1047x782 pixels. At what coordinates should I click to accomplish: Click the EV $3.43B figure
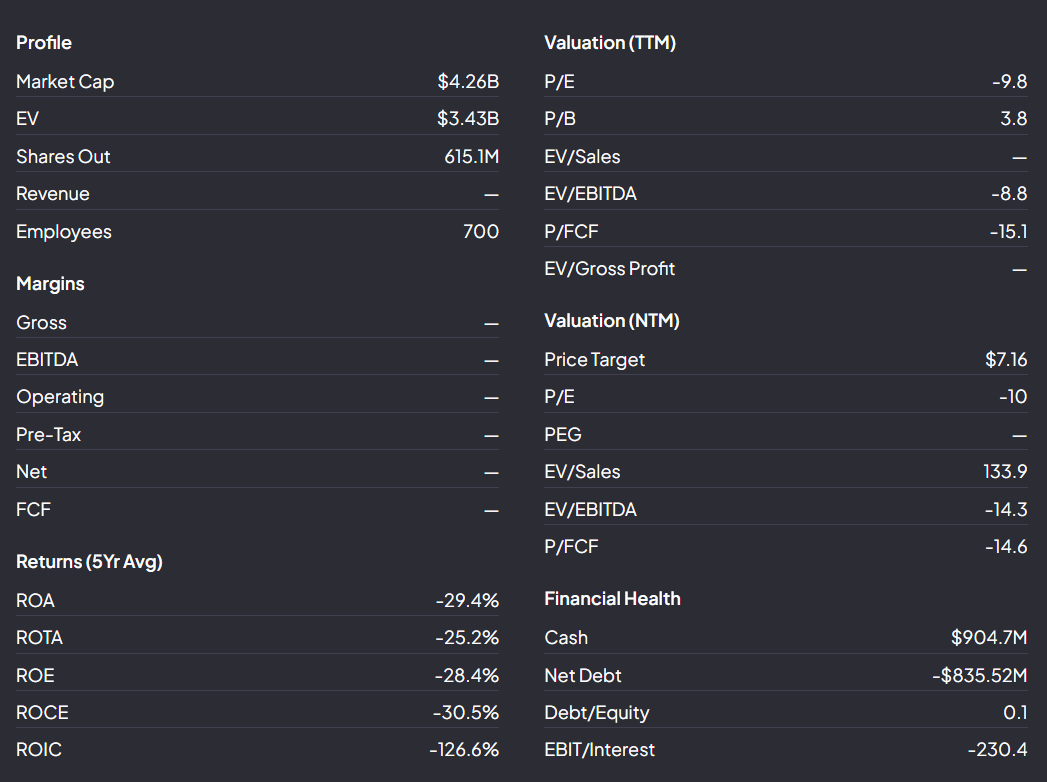468,119
